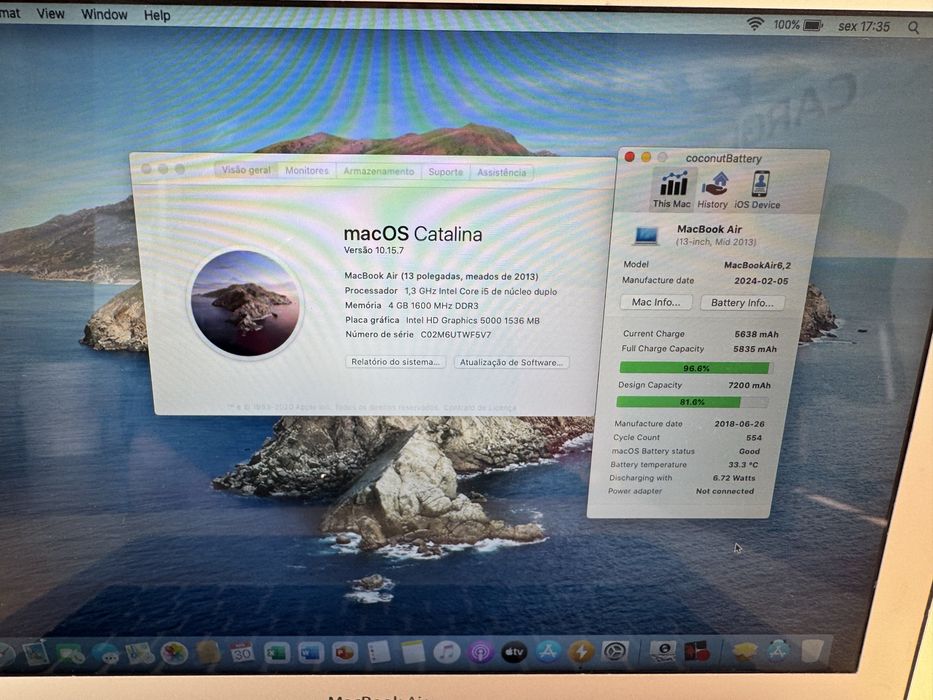
Task: Switch to iOS Device view in coconutBattery
Action: click(757, 190)
